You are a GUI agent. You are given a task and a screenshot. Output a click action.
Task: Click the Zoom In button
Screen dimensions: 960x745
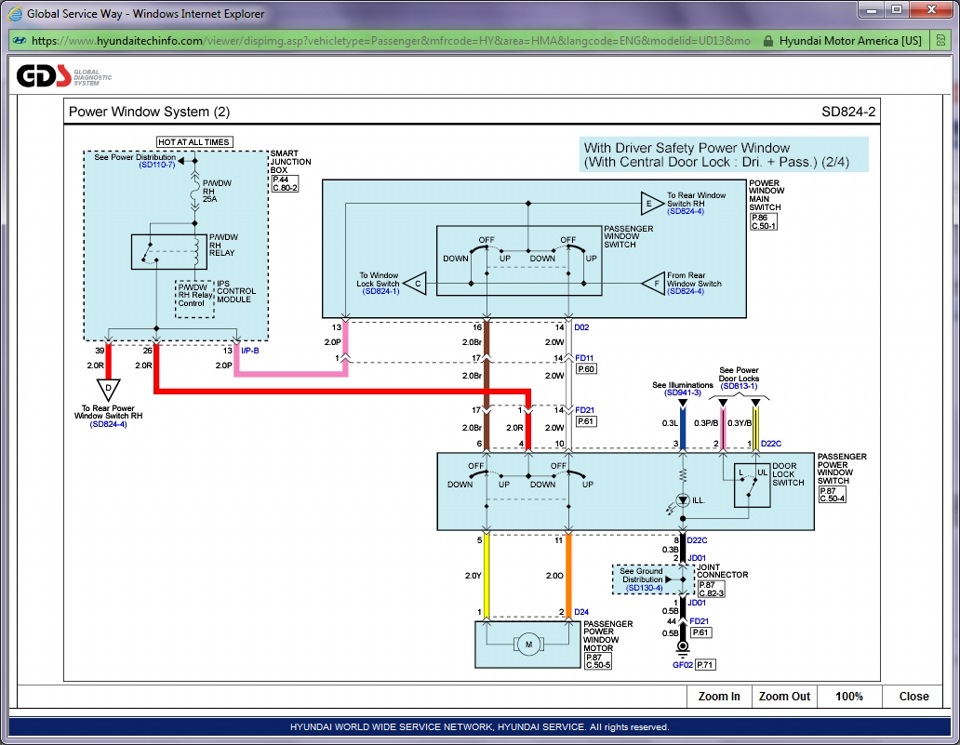tap(719, 696)
